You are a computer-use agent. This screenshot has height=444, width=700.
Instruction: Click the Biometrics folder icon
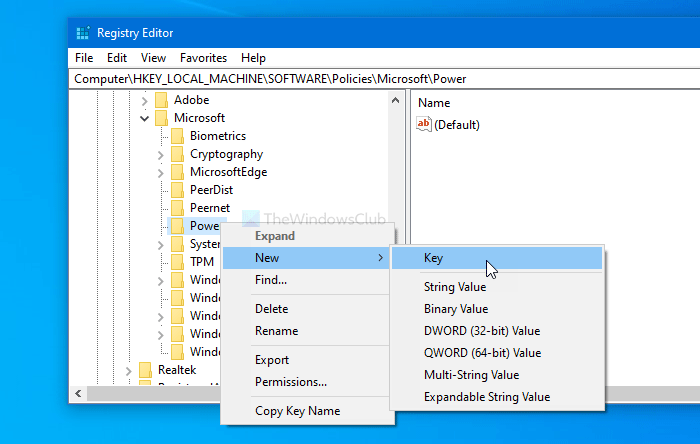[177, 136]
